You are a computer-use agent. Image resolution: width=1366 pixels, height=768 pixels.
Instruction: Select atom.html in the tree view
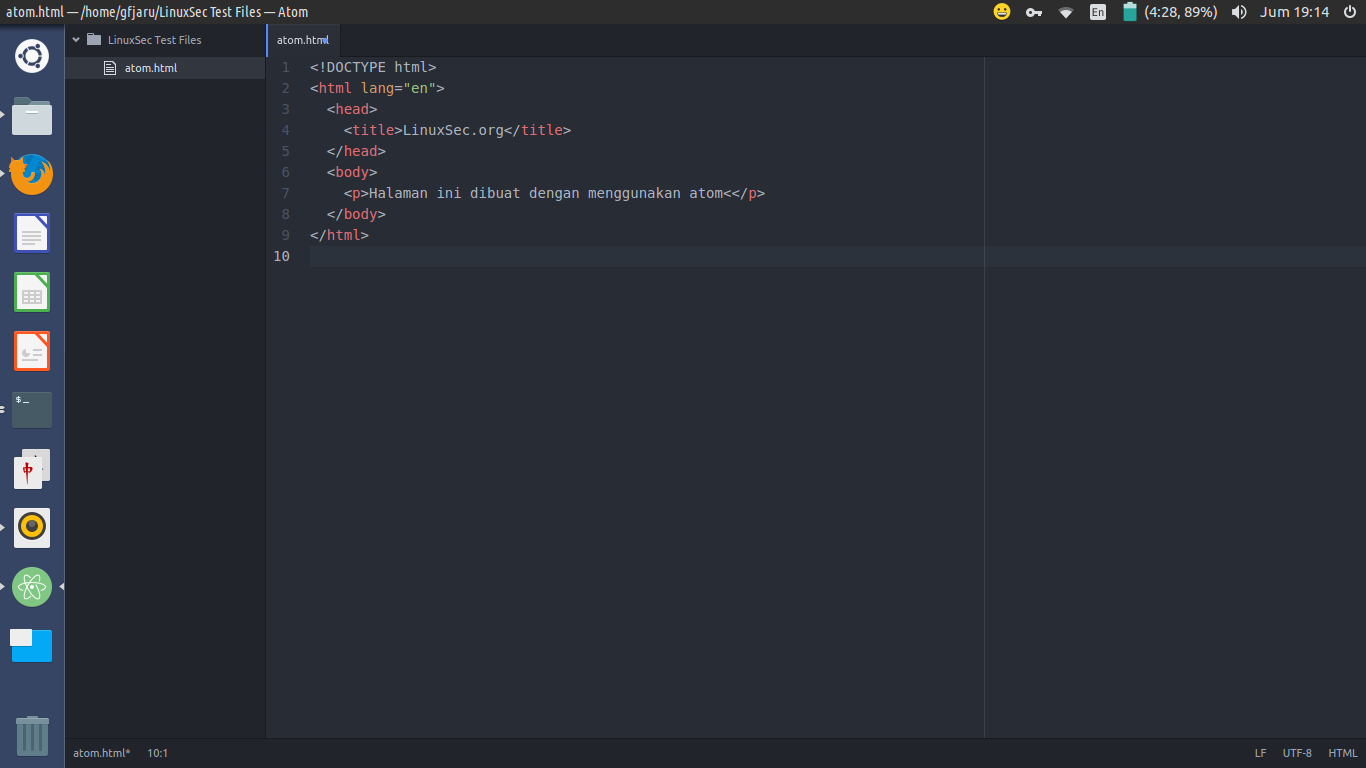point(150,68)
